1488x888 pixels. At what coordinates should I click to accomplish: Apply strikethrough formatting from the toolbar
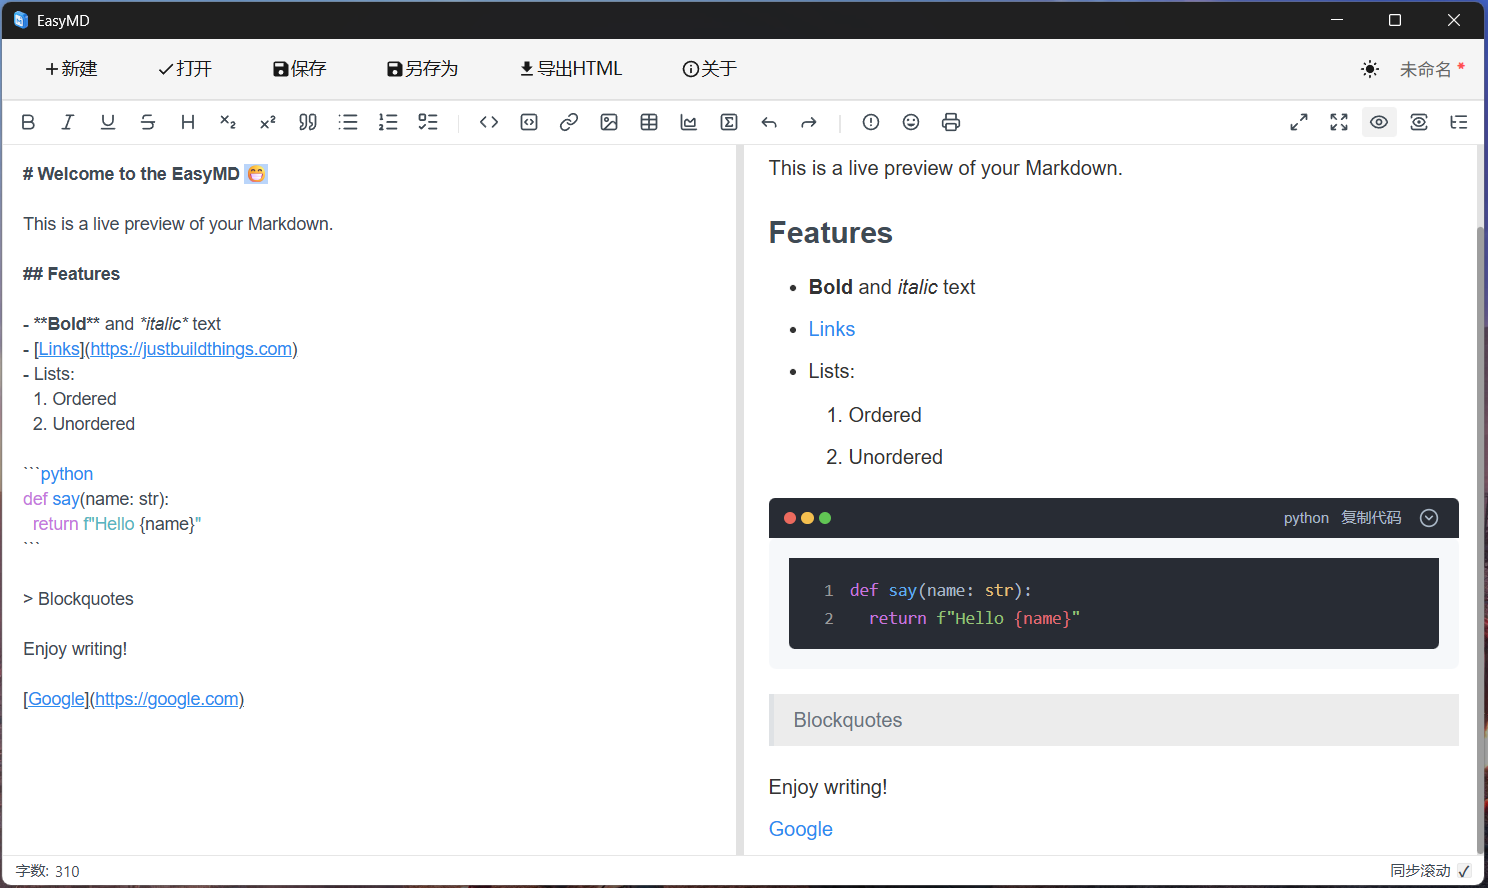tap(148, 122)
